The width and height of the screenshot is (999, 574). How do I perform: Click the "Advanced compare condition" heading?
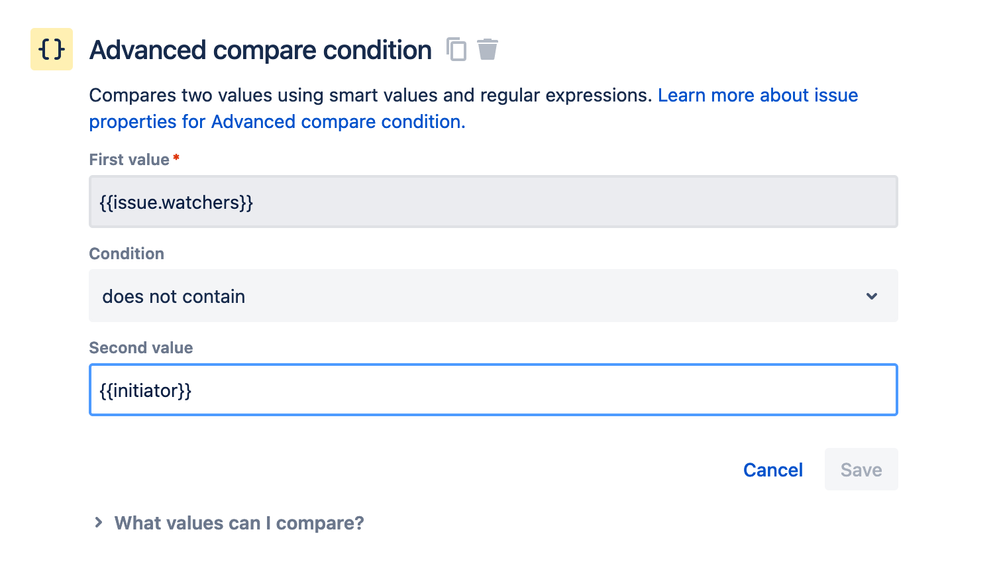coord(260,50)
